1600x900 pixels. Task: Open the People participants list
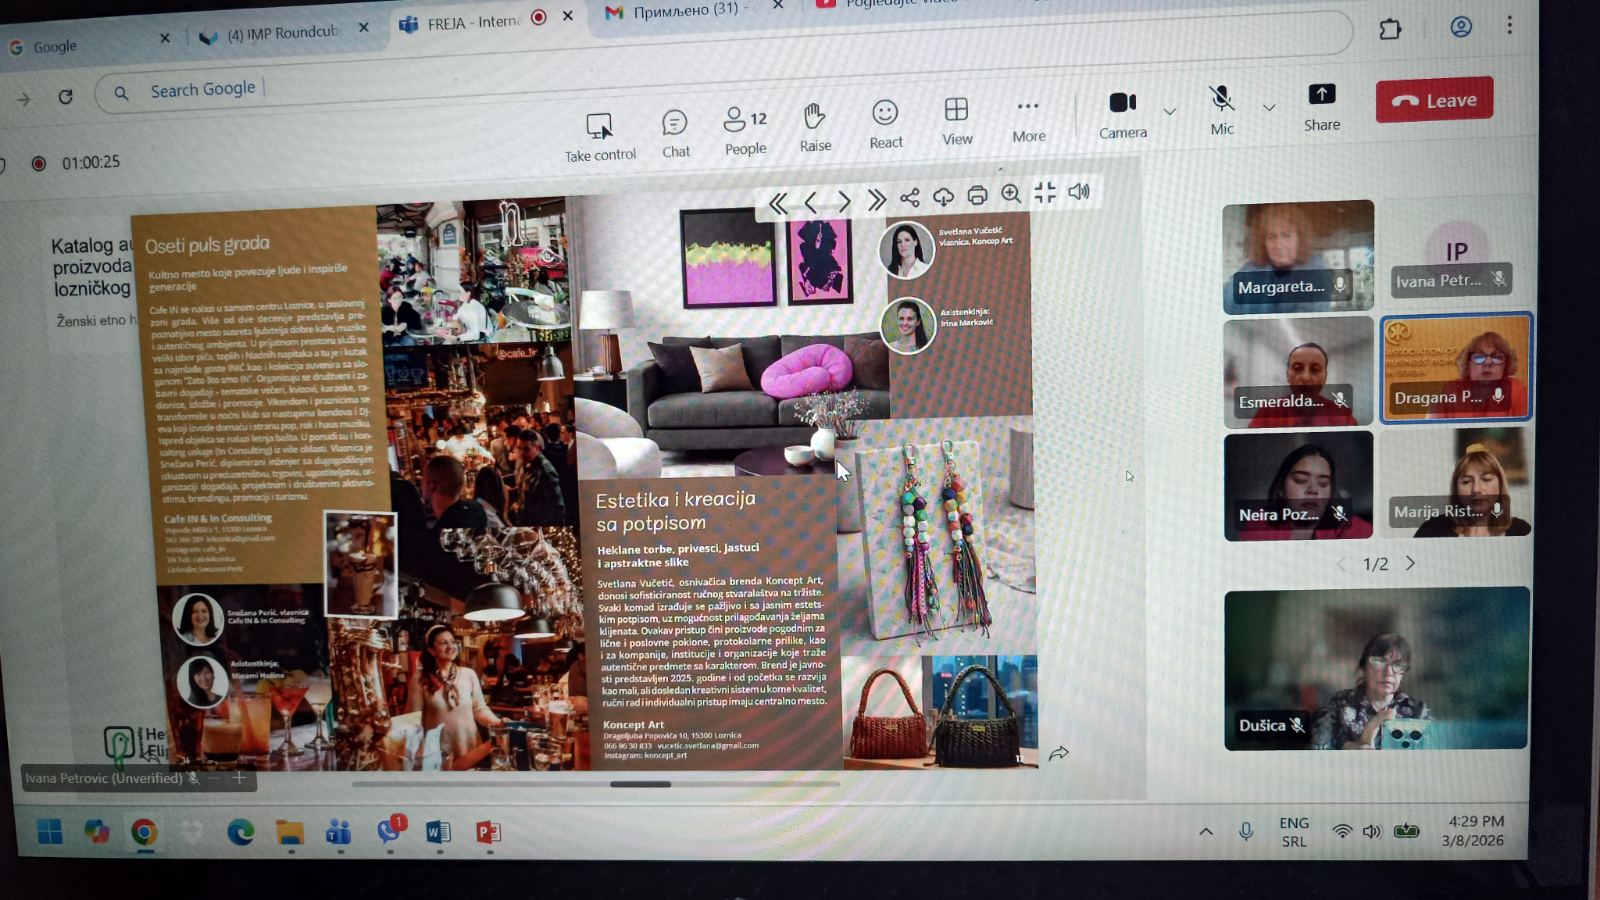click(x=745, y=130)
